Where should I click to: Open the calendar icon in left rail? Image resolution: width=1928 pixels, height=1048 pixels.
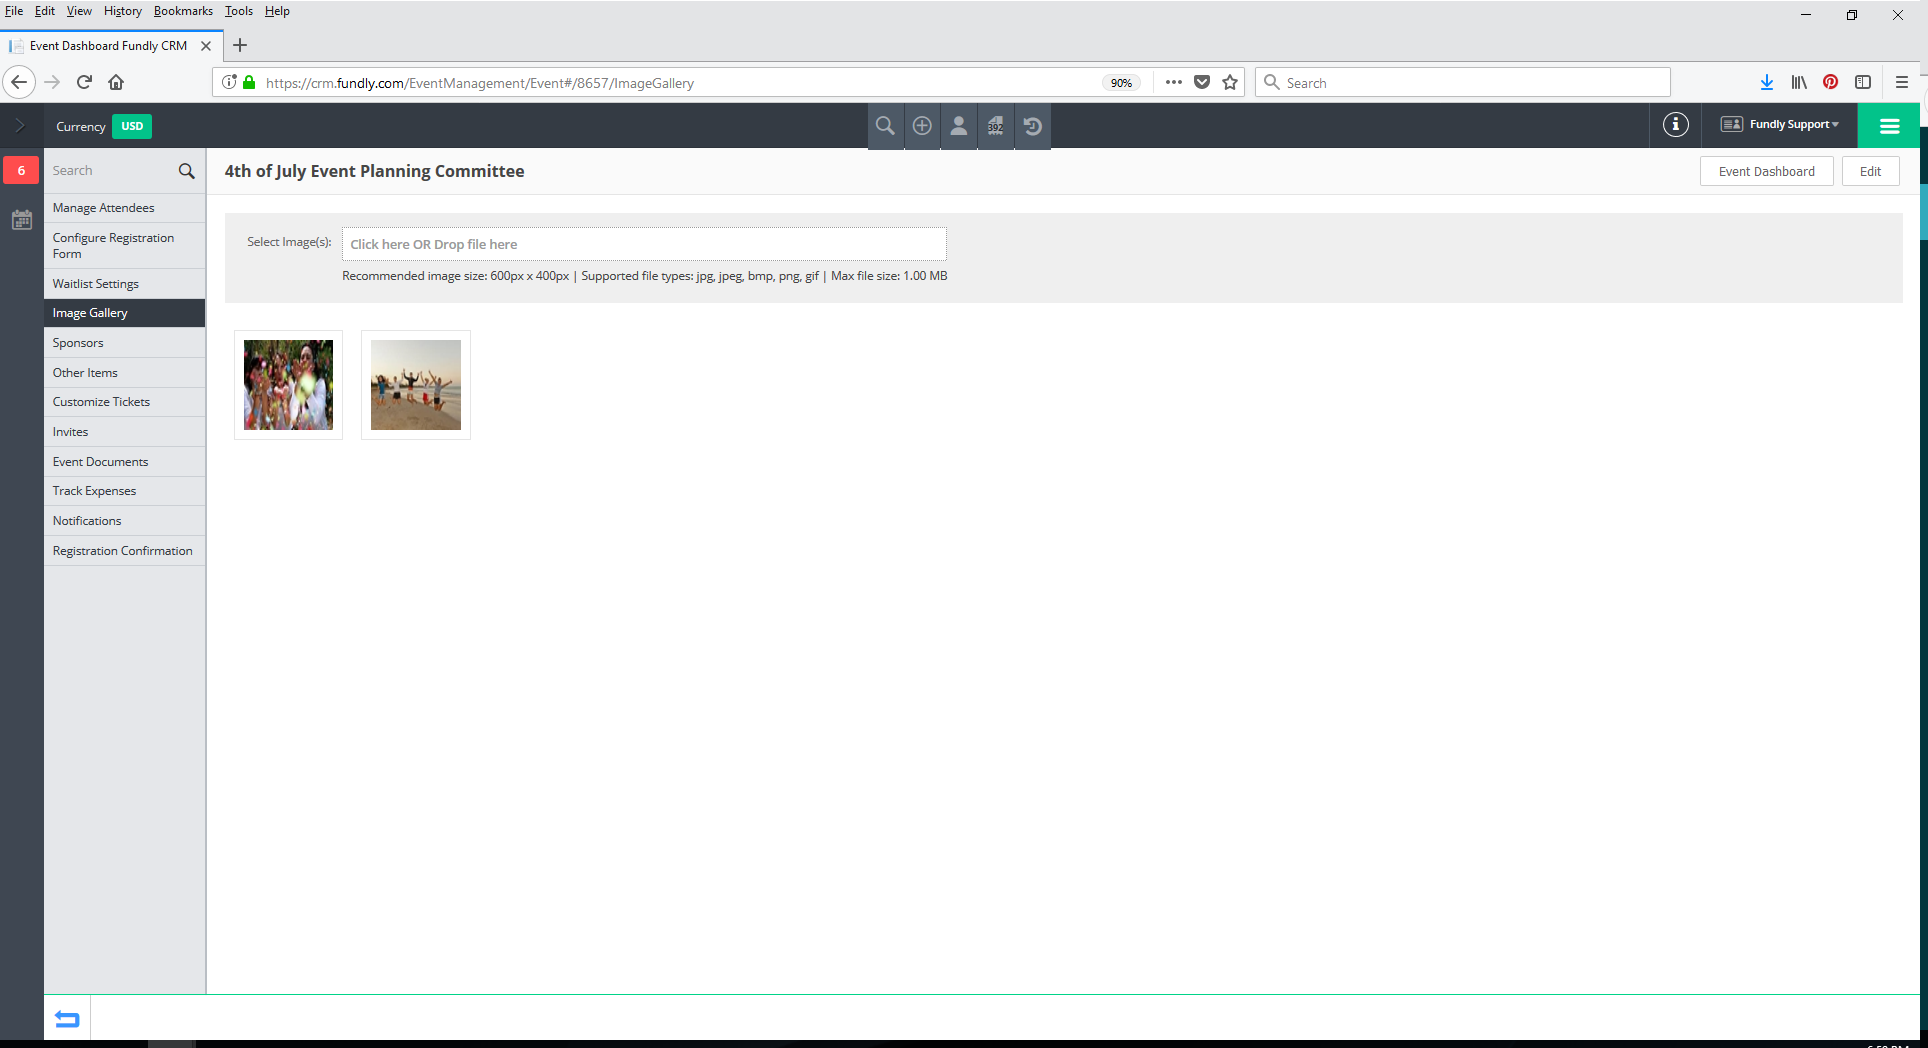click(x=21, y=220)
